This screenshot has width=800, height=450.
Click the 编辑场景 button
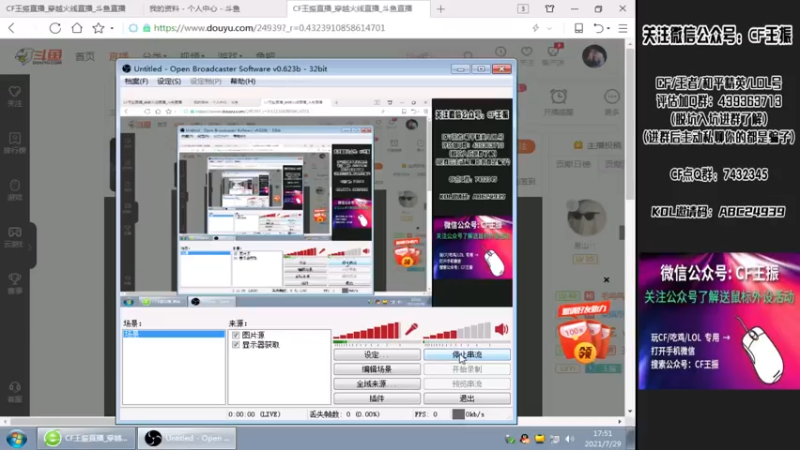pos(377,369)
